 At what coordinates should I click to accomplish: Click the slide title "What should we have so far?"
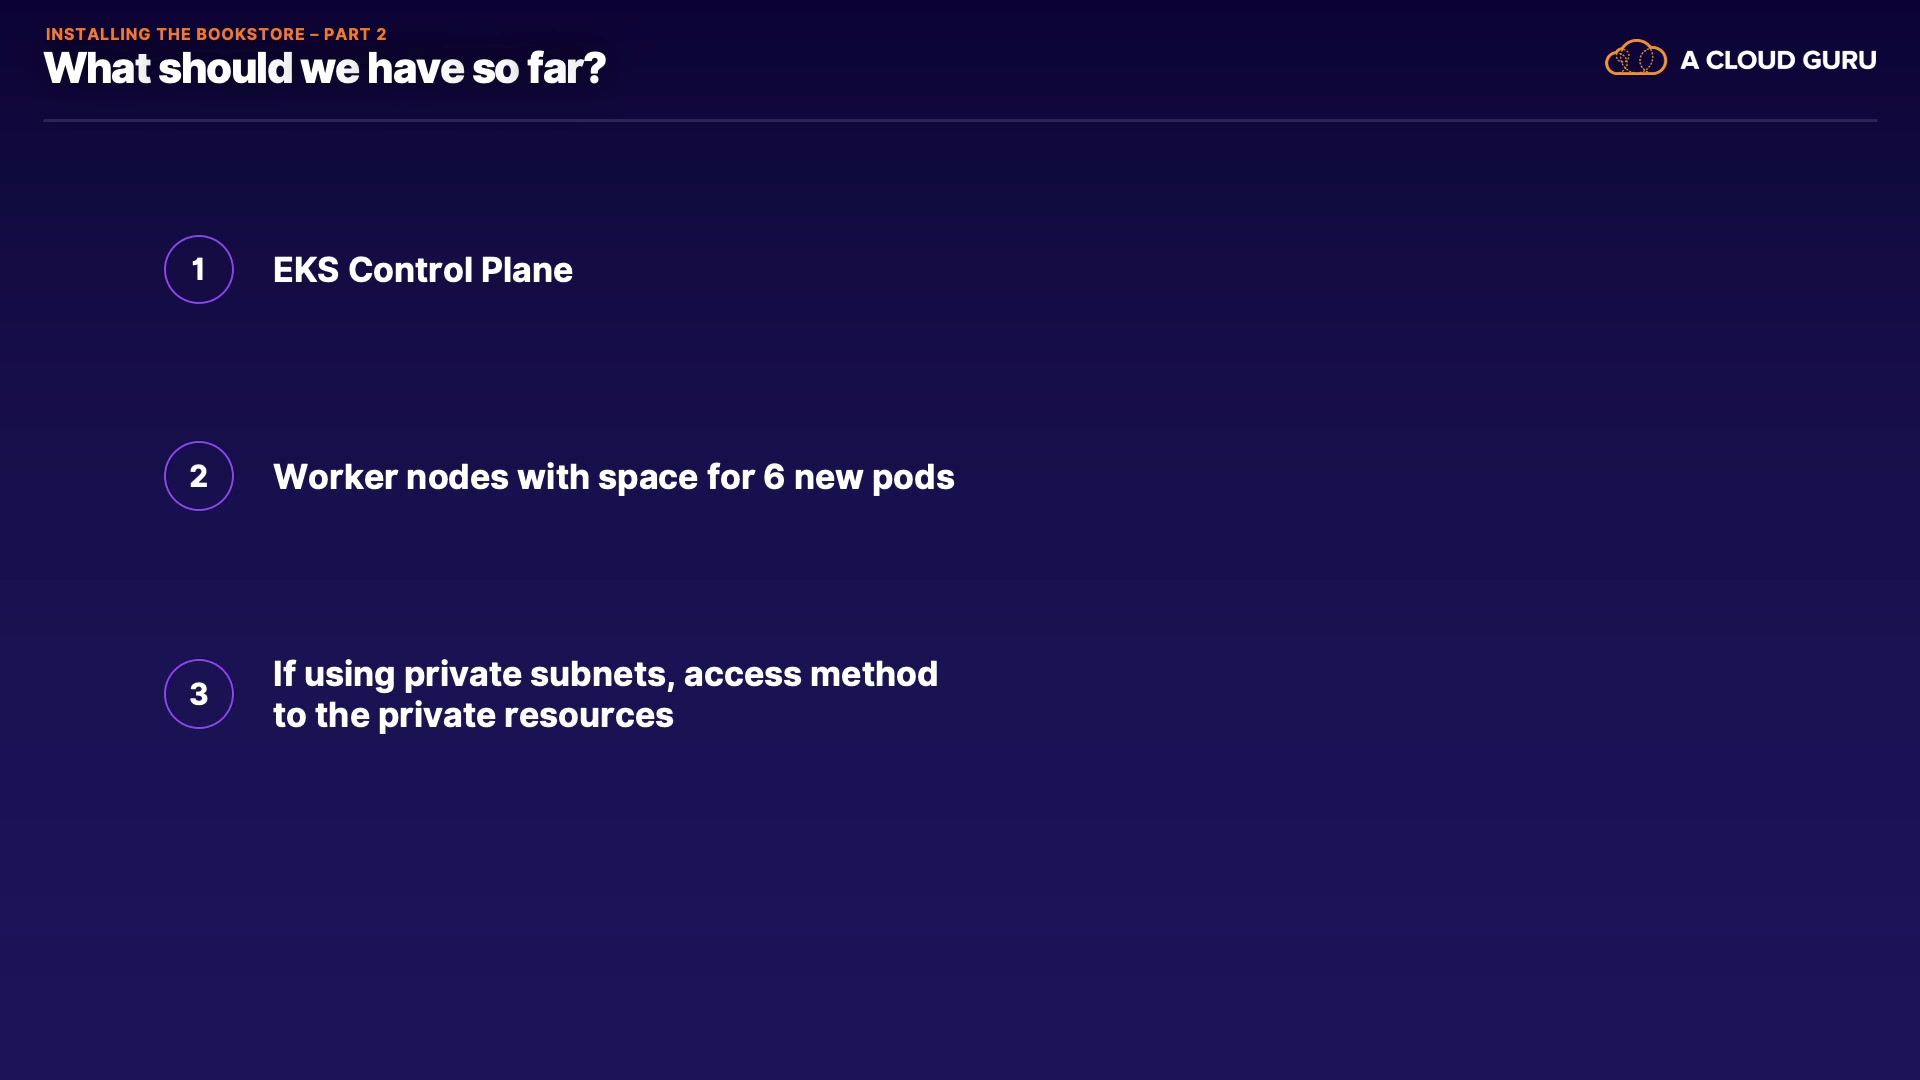click(324, 69)
